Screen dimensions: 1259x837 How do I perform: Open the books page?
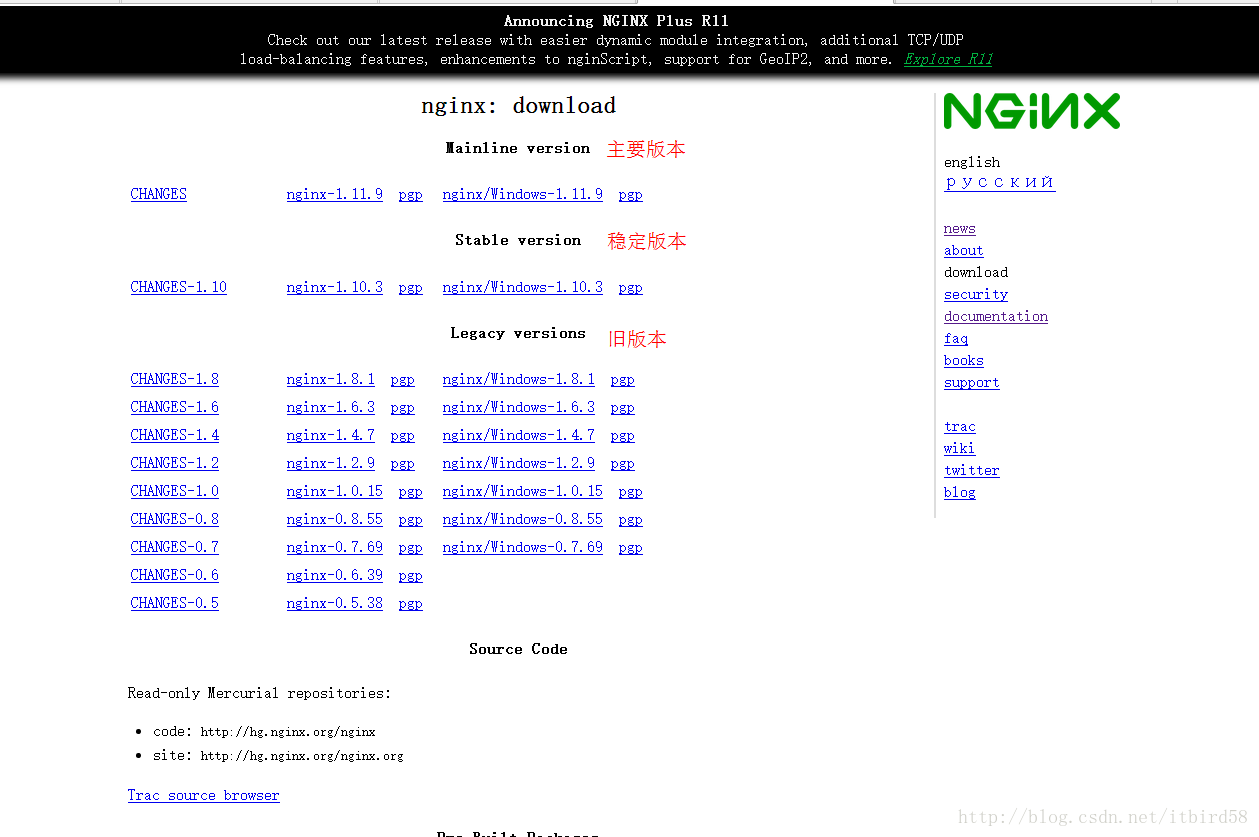[x=963, y=360]
